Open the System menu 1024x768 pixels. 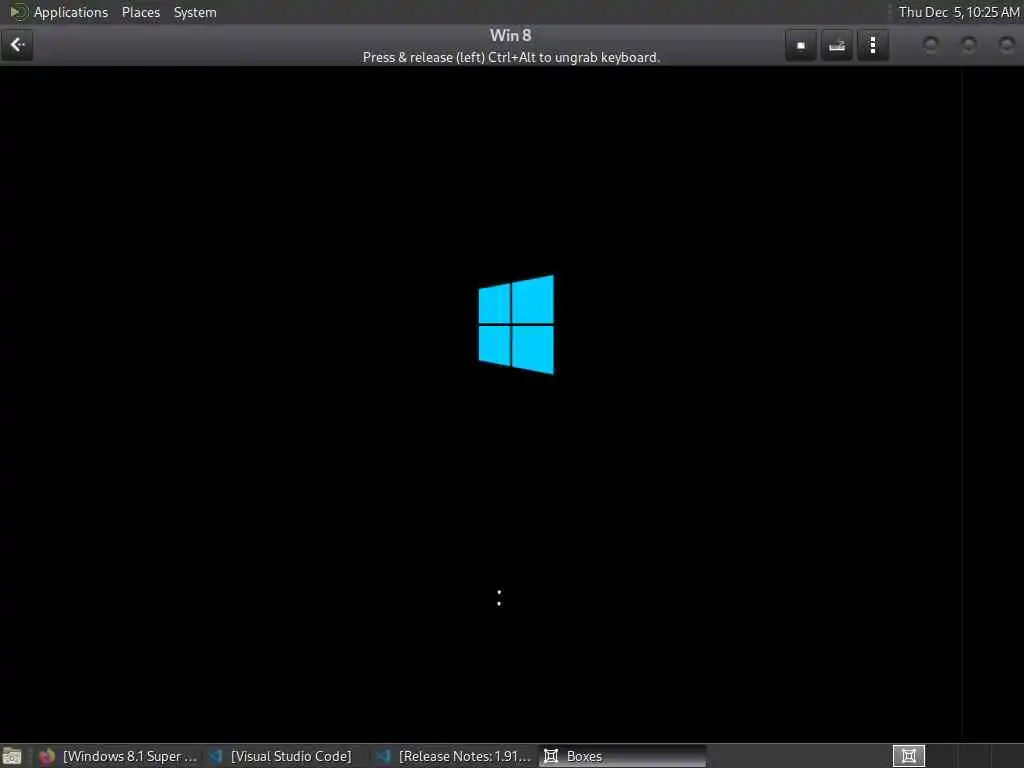[x=195, y=12]
